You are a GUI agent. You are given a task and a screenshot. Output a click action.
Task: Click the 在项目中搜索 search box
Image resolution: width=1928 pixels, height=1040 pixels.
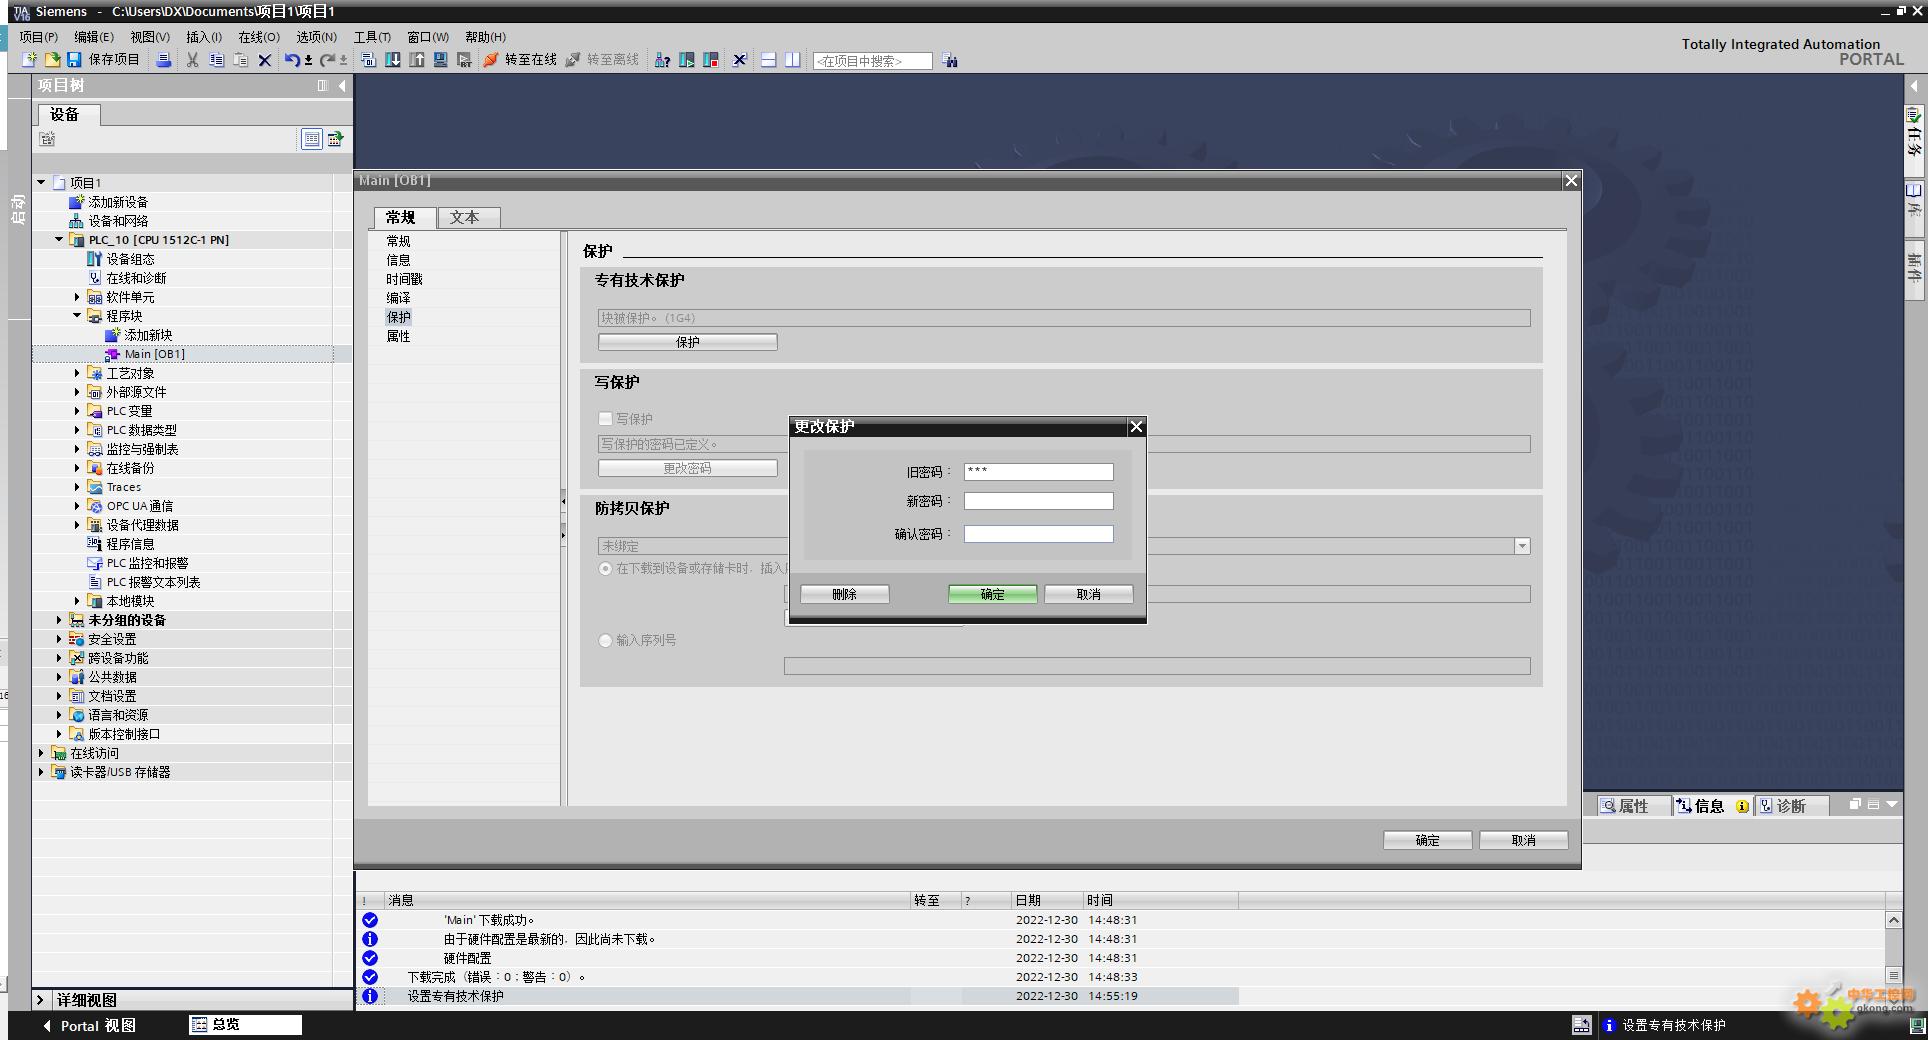coord(872,61)
